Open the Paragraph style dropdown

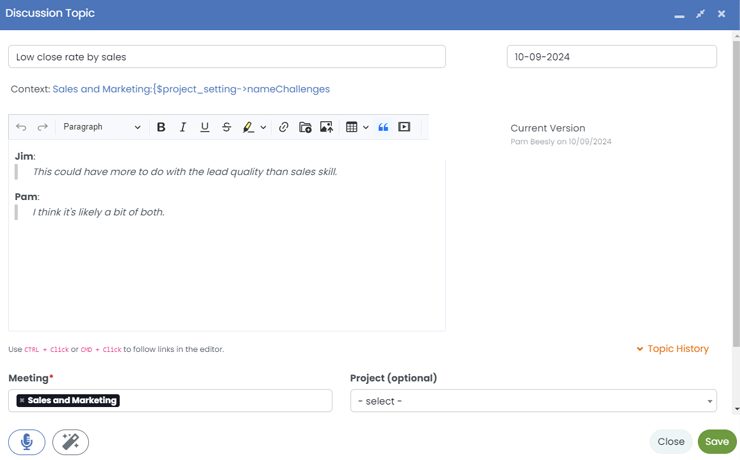pyautogui.click(x=101, y=127)
